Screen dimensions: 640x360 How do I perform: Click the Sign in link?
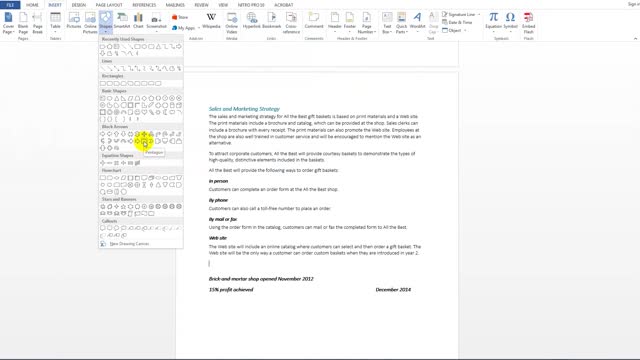pos(633,4)
